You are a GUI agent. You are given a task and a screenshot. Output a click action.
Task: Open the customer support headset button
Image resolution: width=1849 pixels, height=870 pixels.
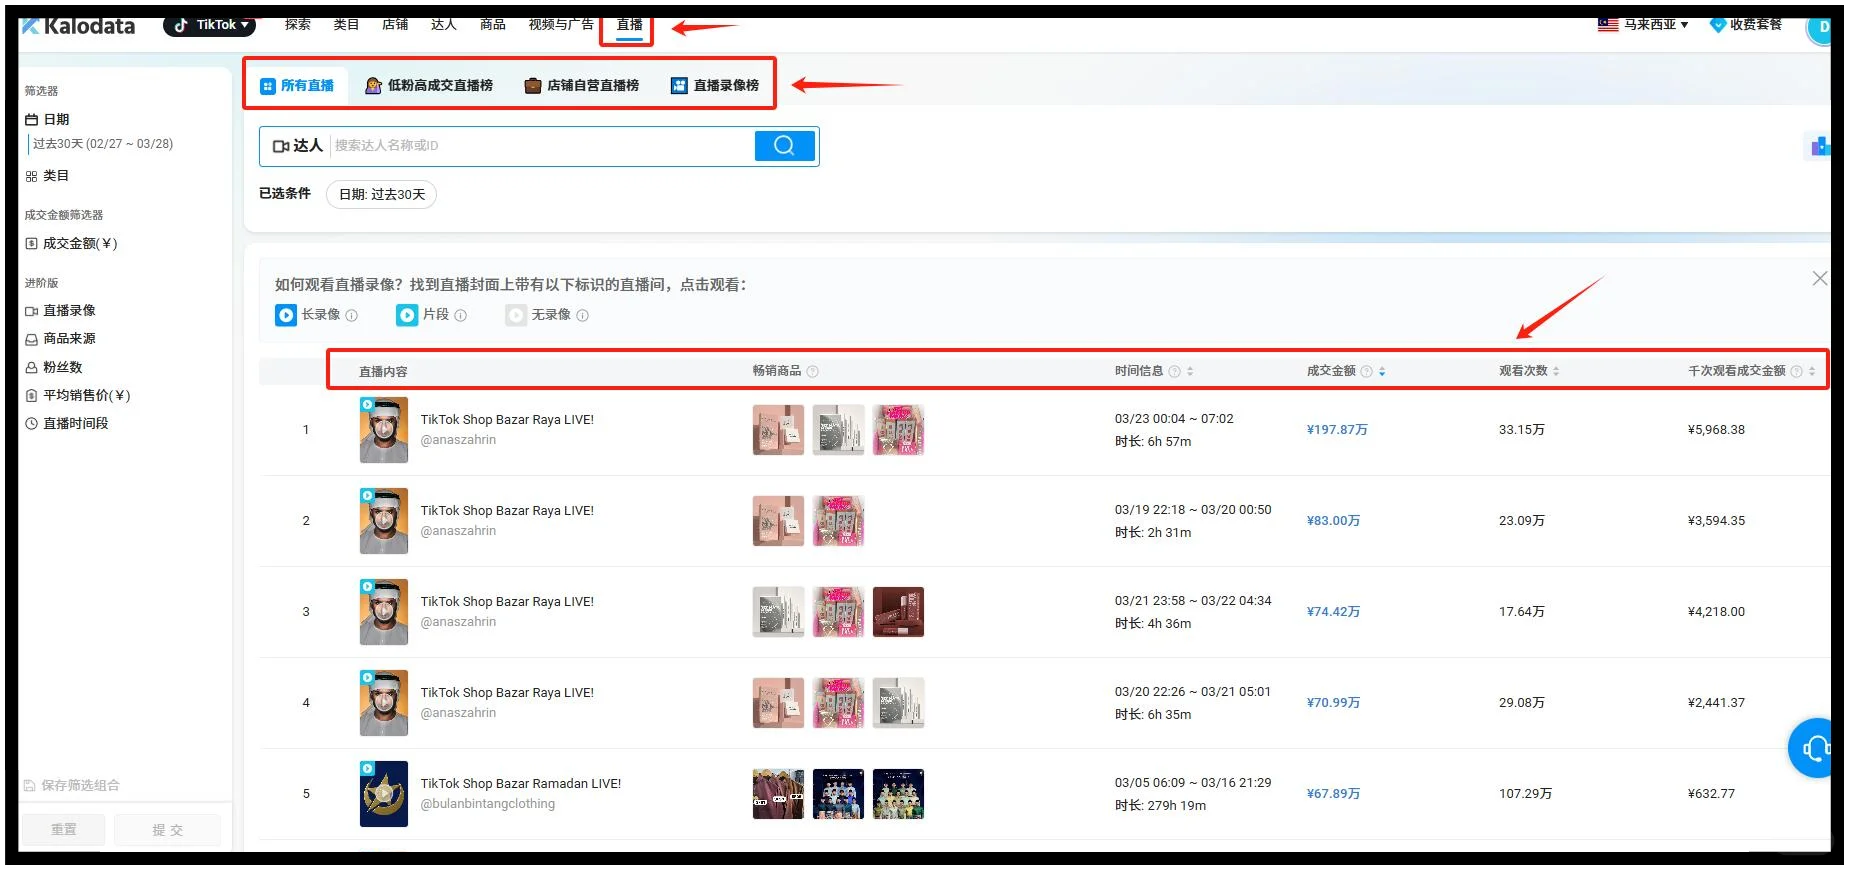click(1811, 748)
